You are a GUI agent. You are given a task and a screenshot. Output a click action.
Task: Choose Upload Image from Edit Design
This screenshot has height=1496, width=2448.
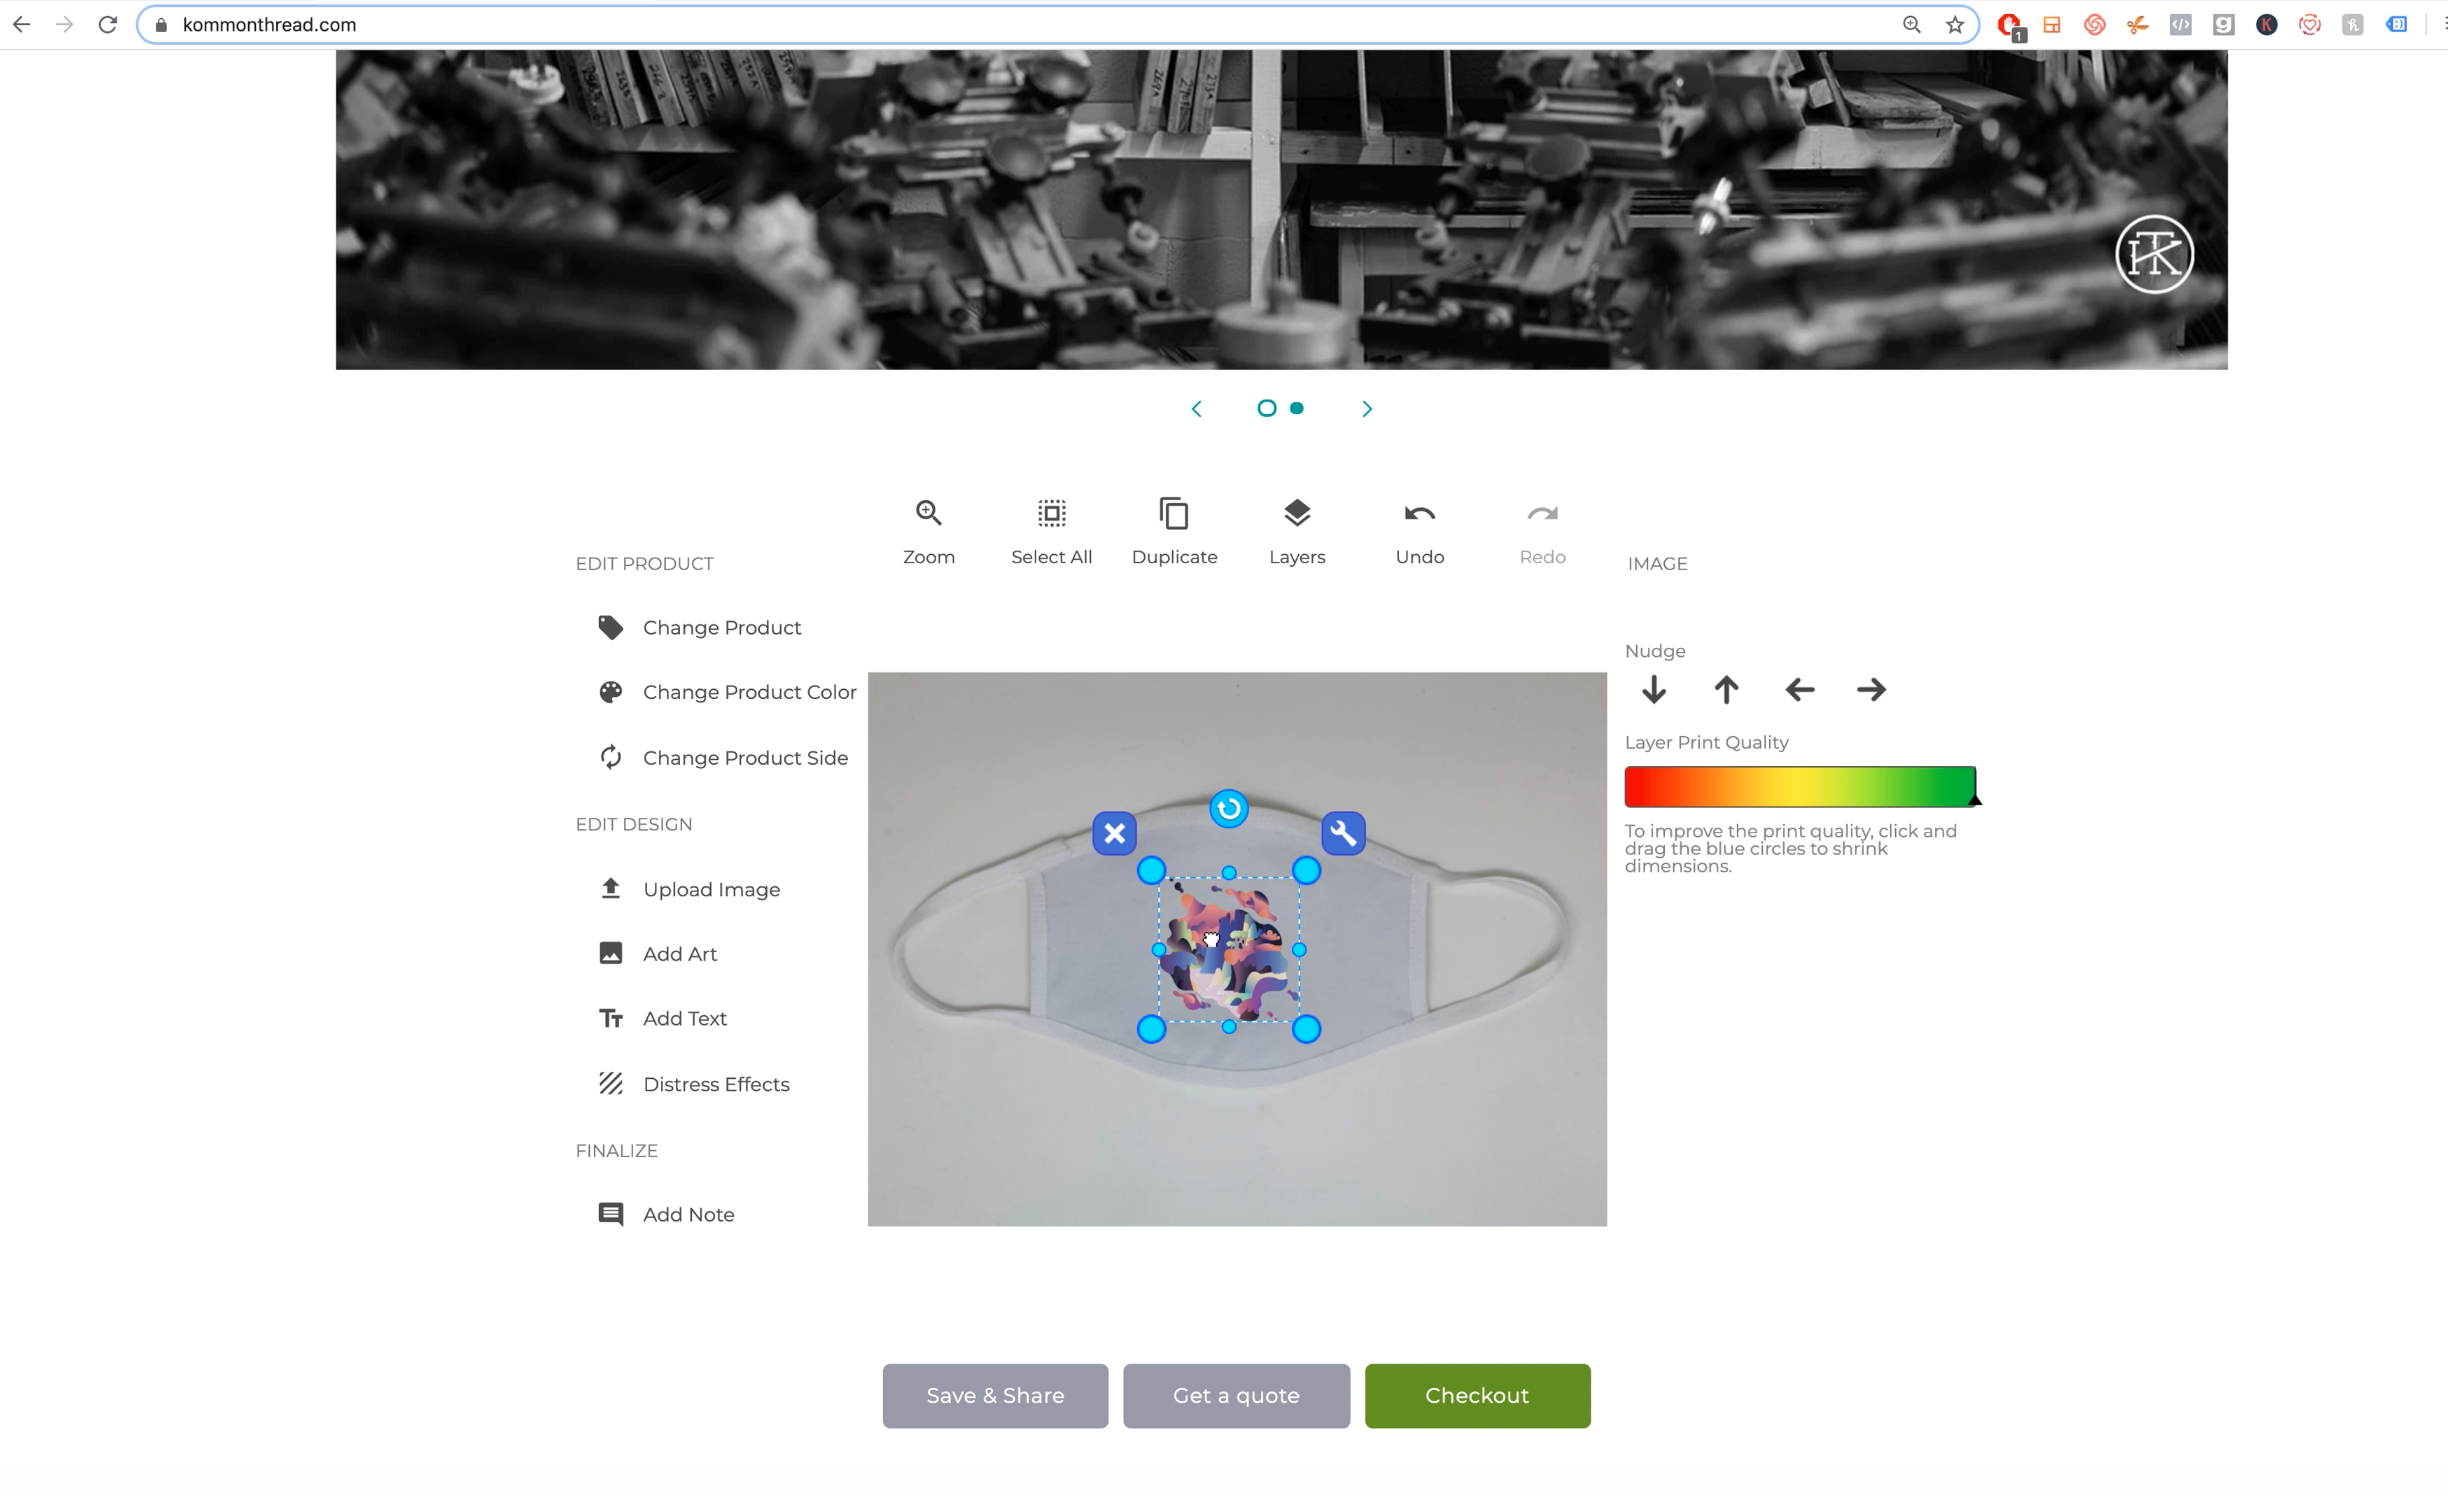[x=710, y=889]
